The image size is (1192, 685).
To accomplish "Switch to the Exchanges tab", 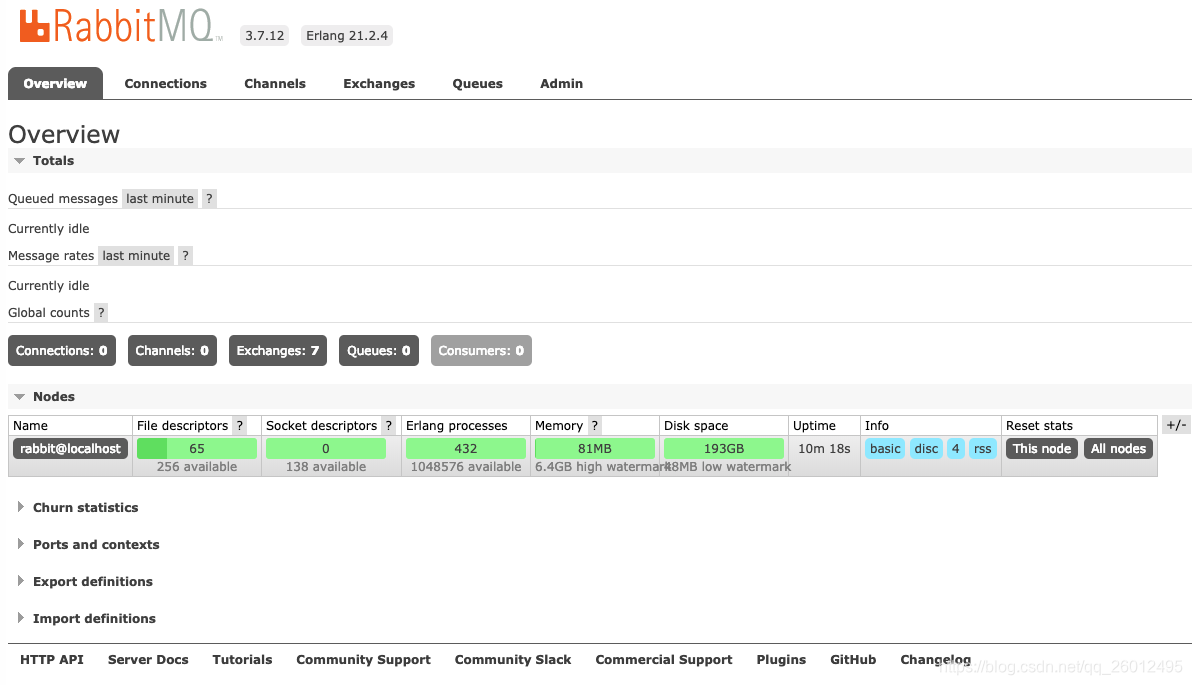I will pyautogui.click(x=379, y=83).
